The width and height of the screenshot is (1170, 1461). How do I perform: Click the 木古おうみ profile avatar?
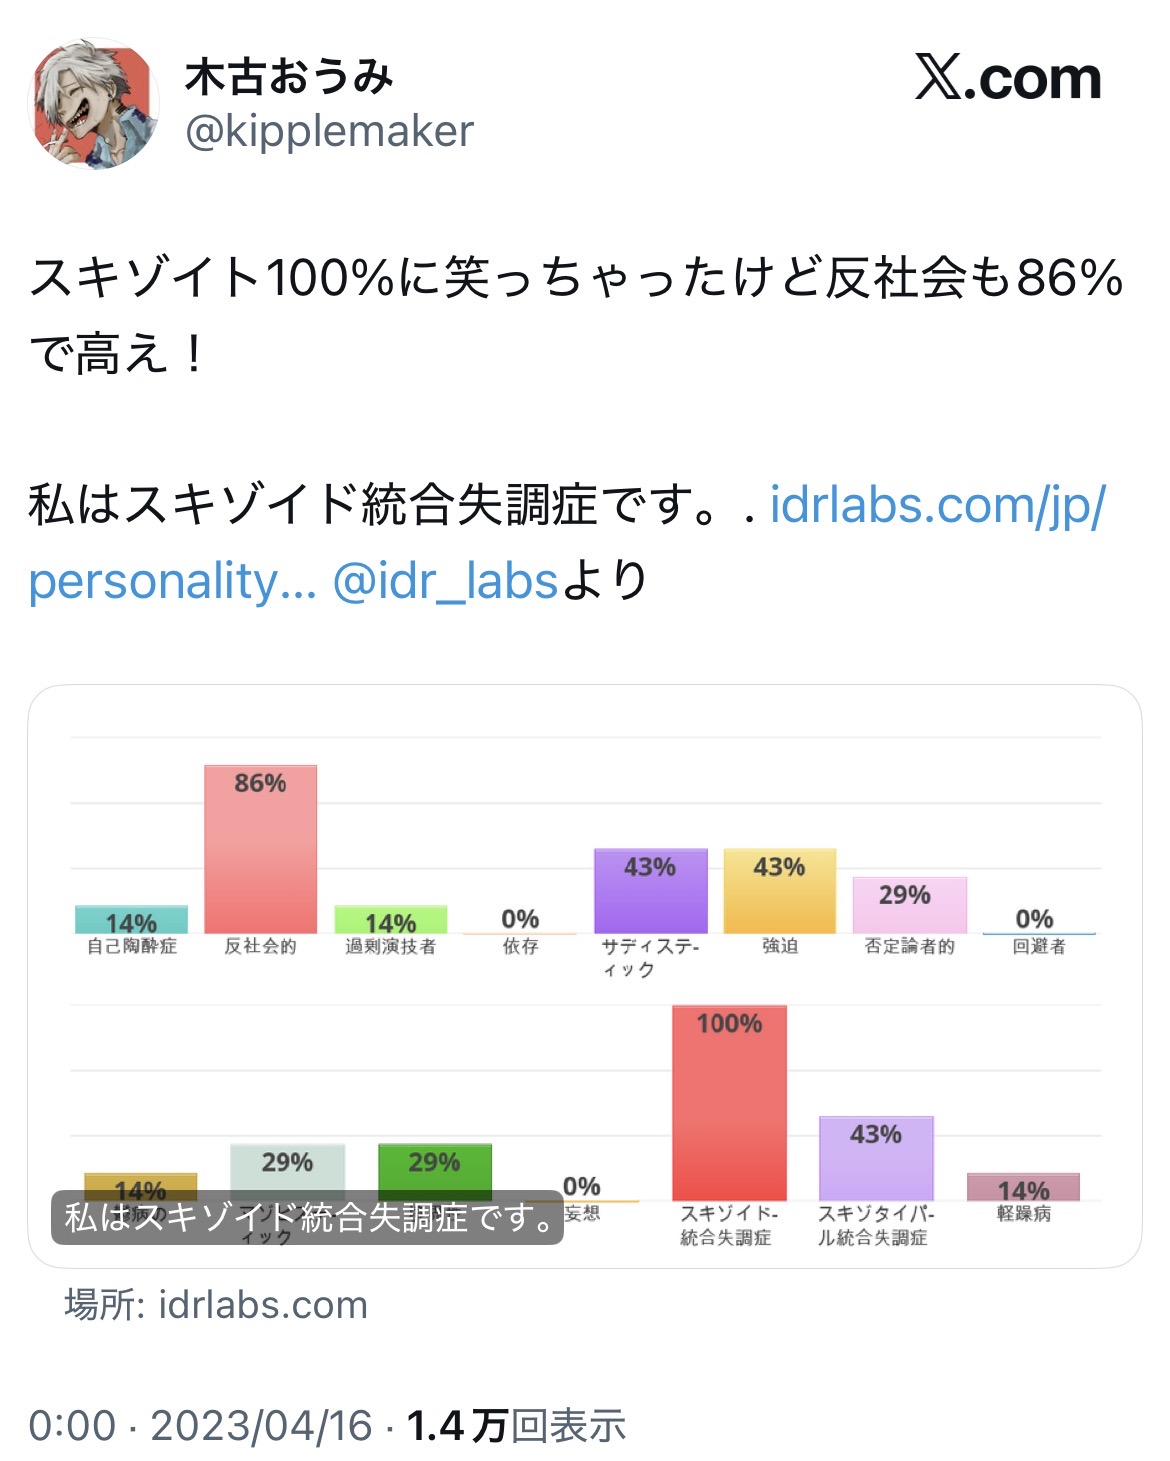tap(96, 104)
